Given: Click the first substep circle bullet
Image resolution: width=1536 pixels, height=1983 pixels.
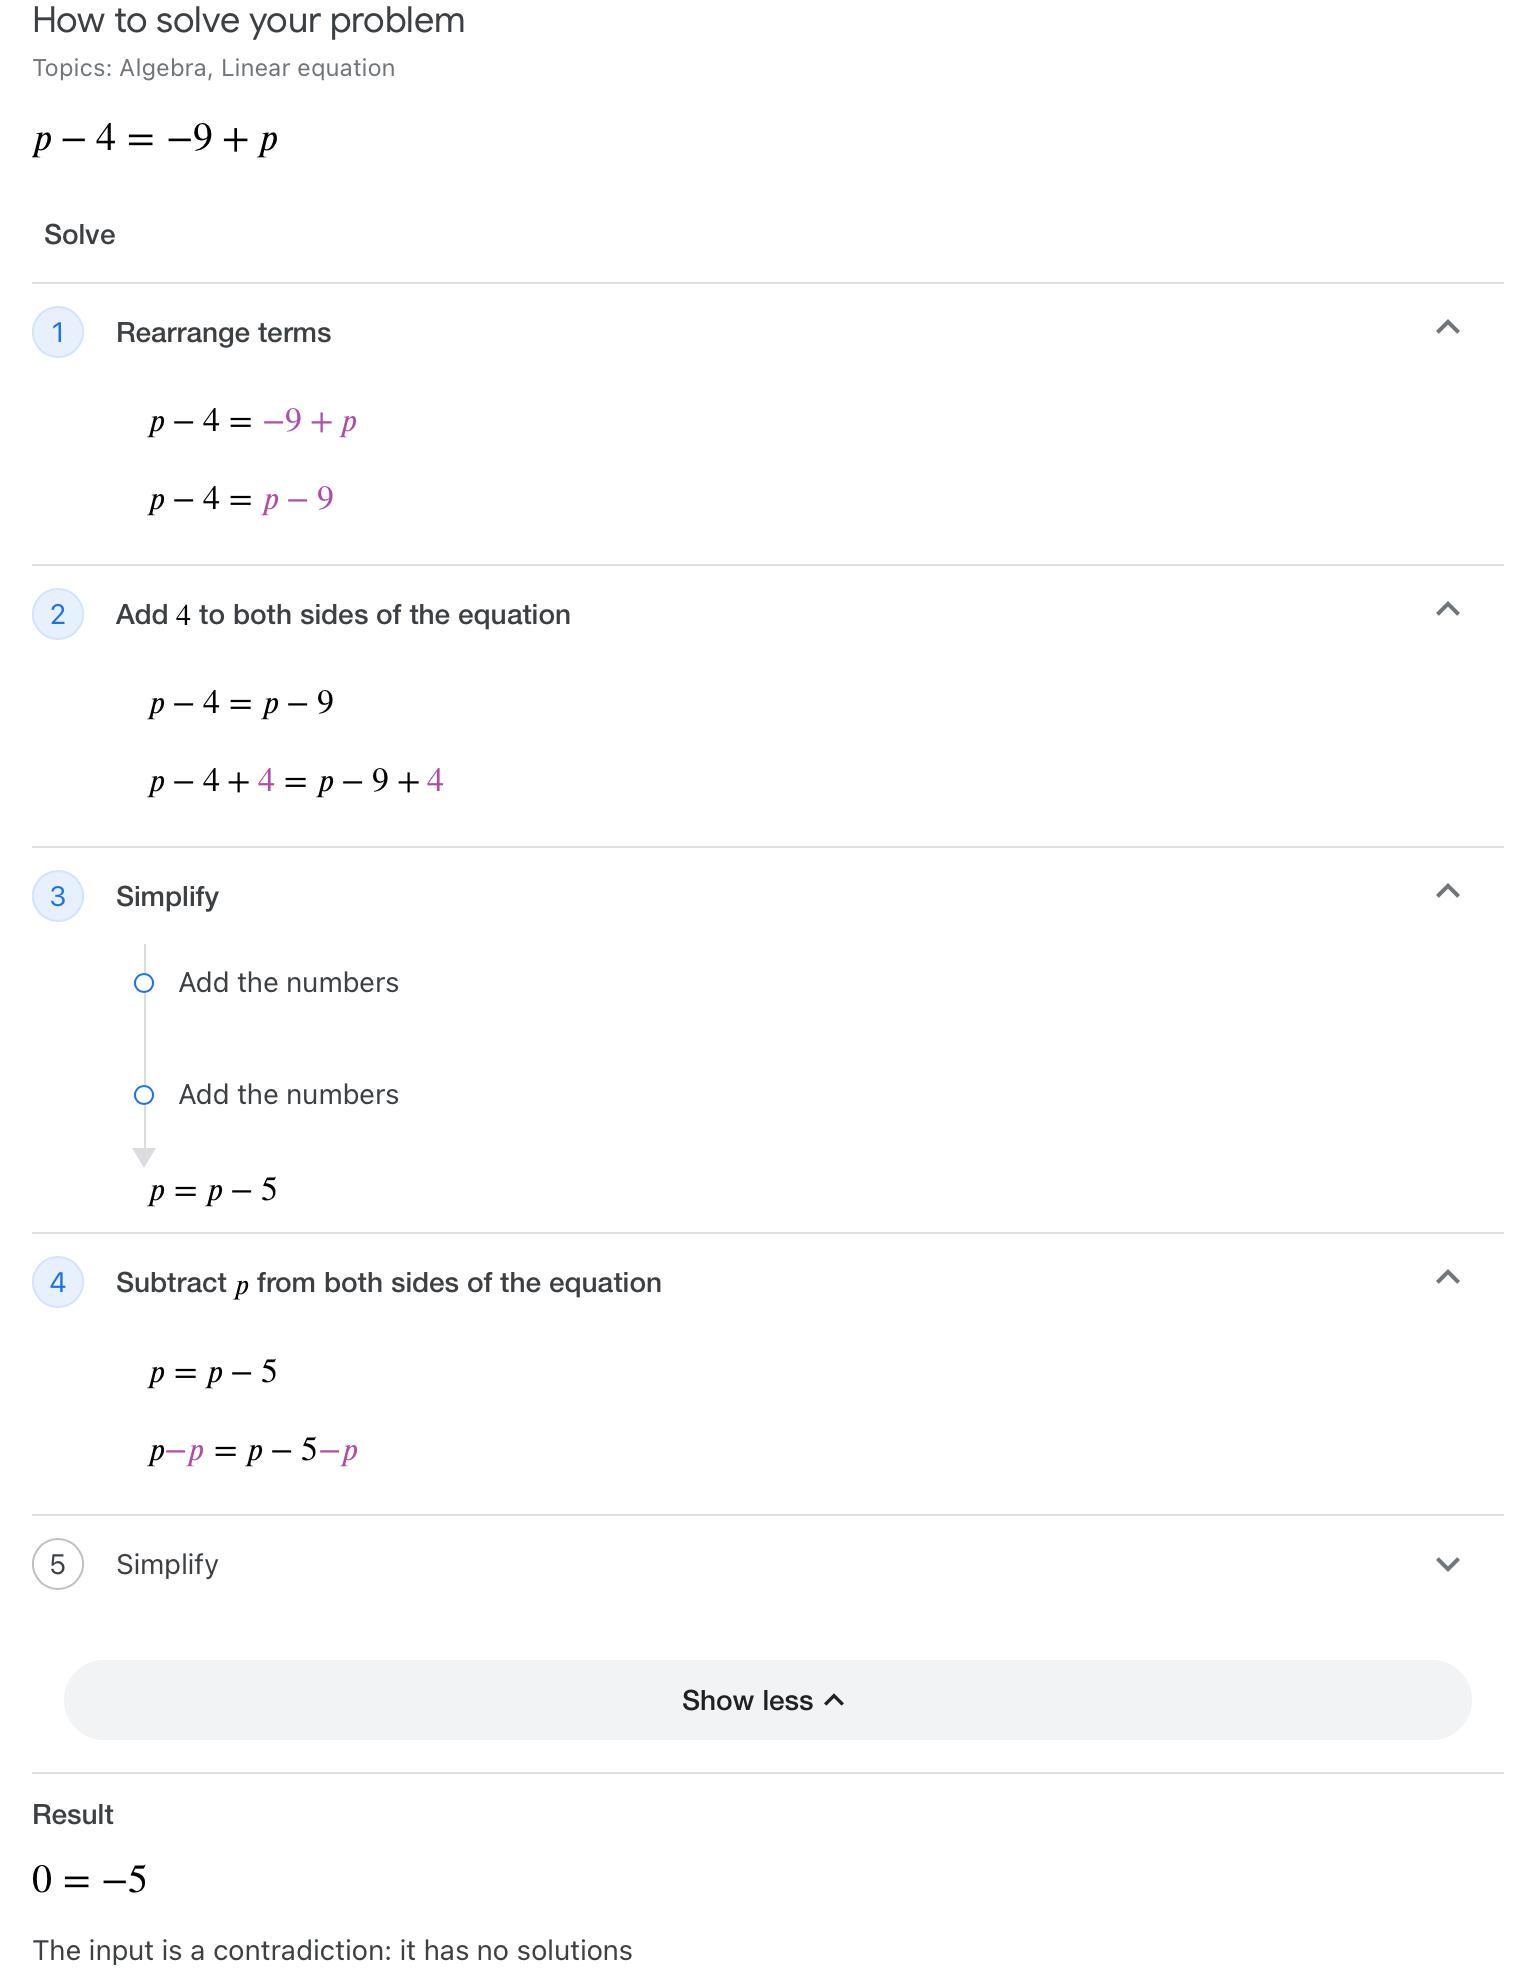Looking at the screenshot, I should pyautogui.click(x=144, y=983).
